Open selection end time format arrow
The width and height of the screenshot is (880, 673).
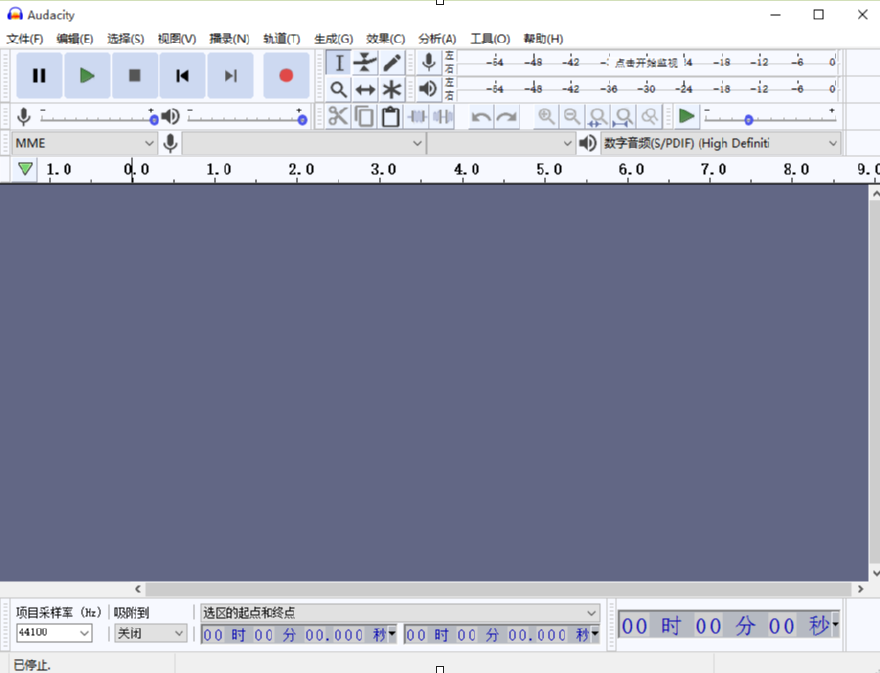(595, 634)
